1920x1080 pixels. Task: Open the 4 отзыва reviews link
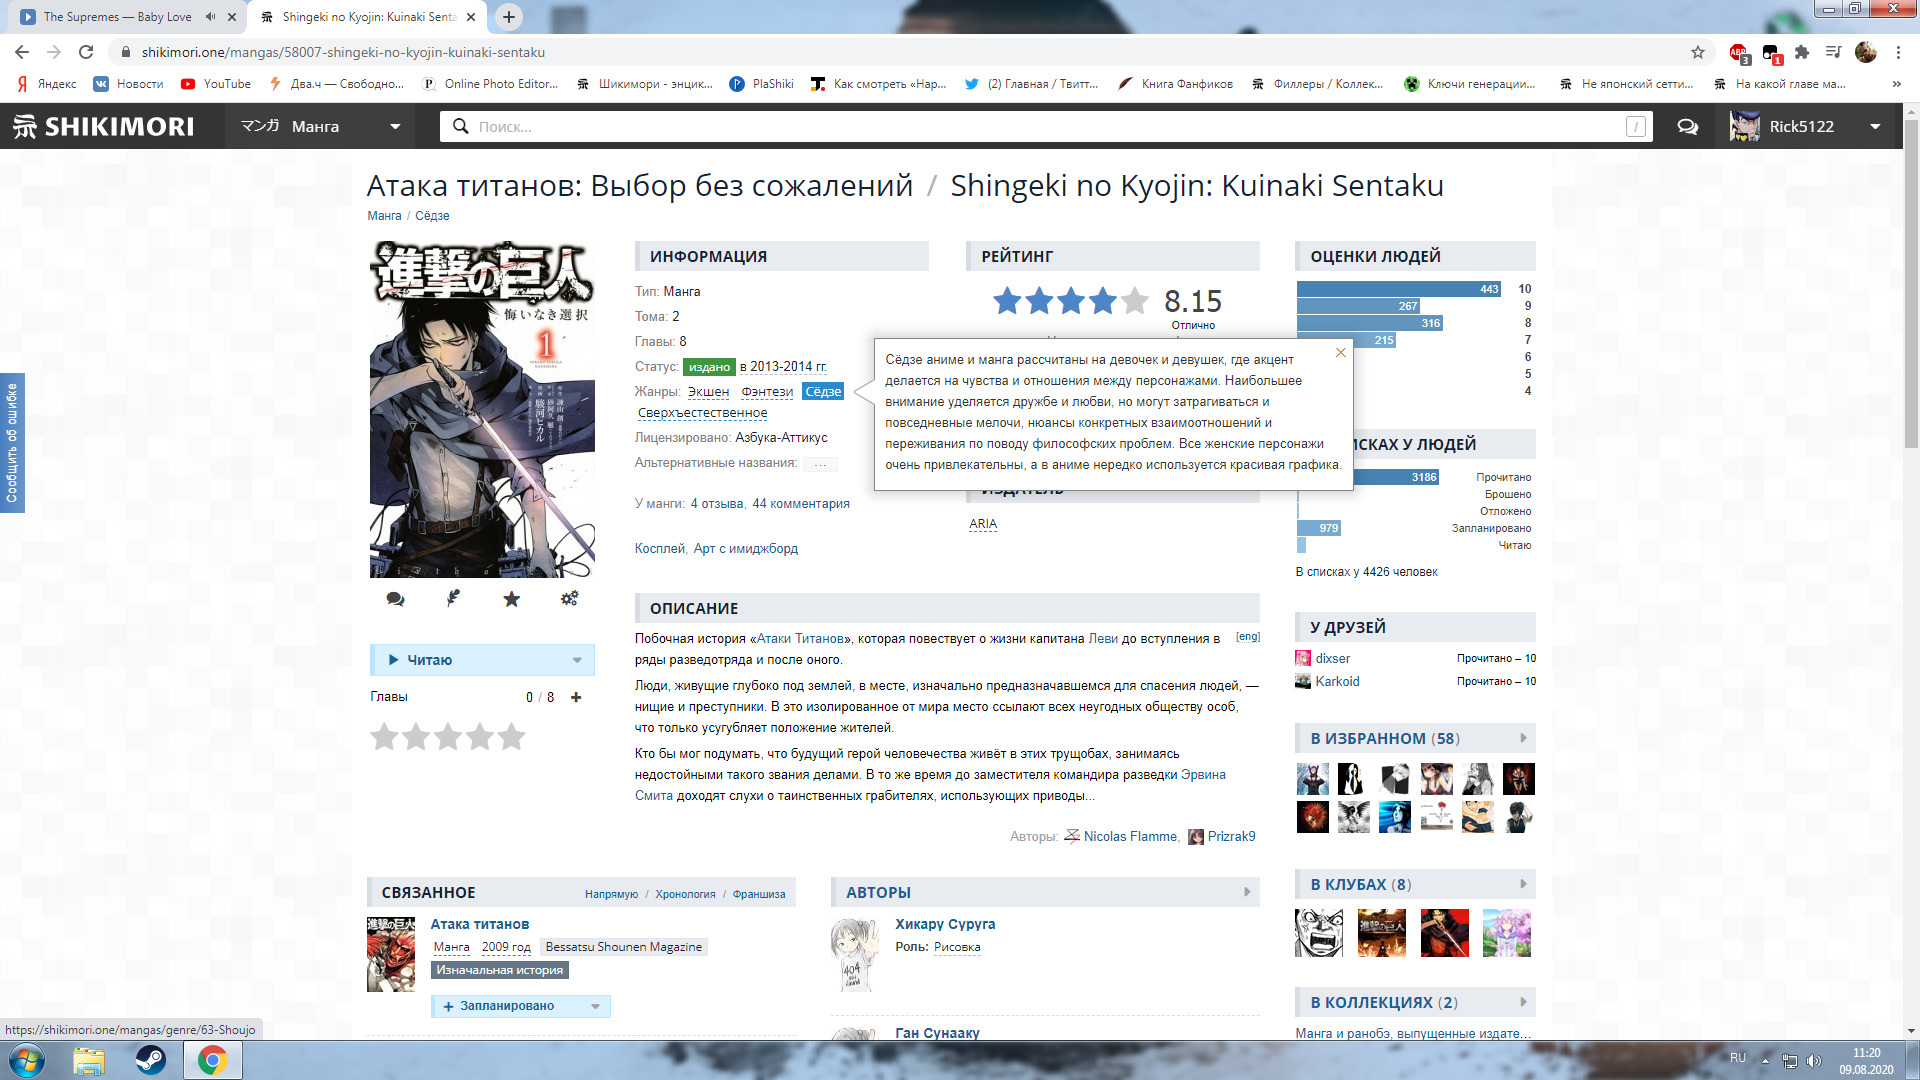(x=716, y=504)
